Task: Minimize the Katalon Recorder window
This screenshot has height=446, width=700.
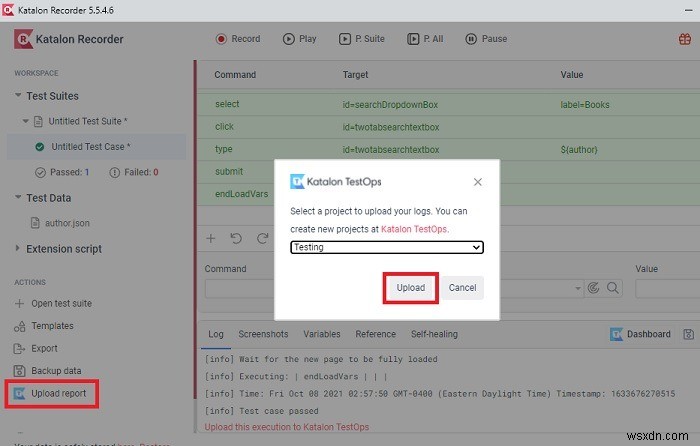Action: coord(688,10)
